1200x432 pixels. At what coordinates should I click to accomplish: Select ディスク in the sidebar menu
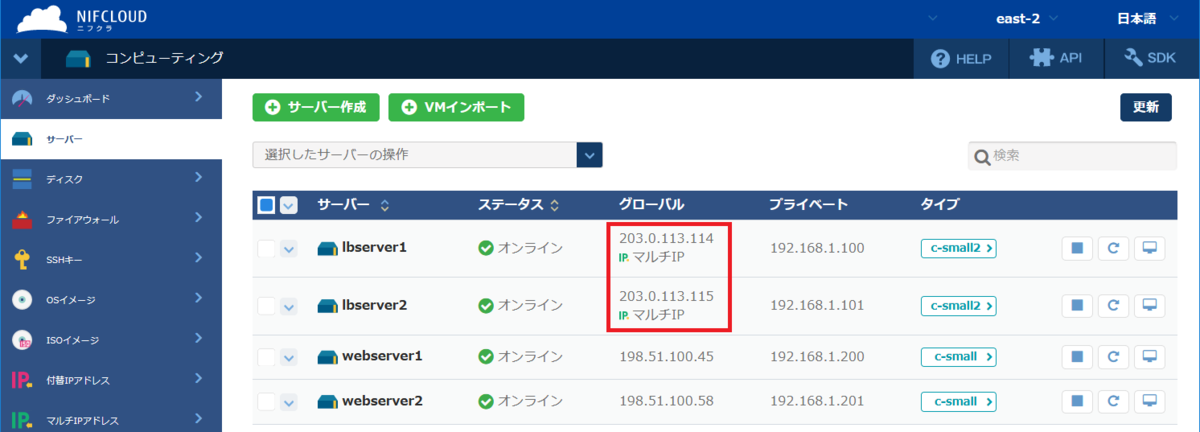[x=110, y=179]
